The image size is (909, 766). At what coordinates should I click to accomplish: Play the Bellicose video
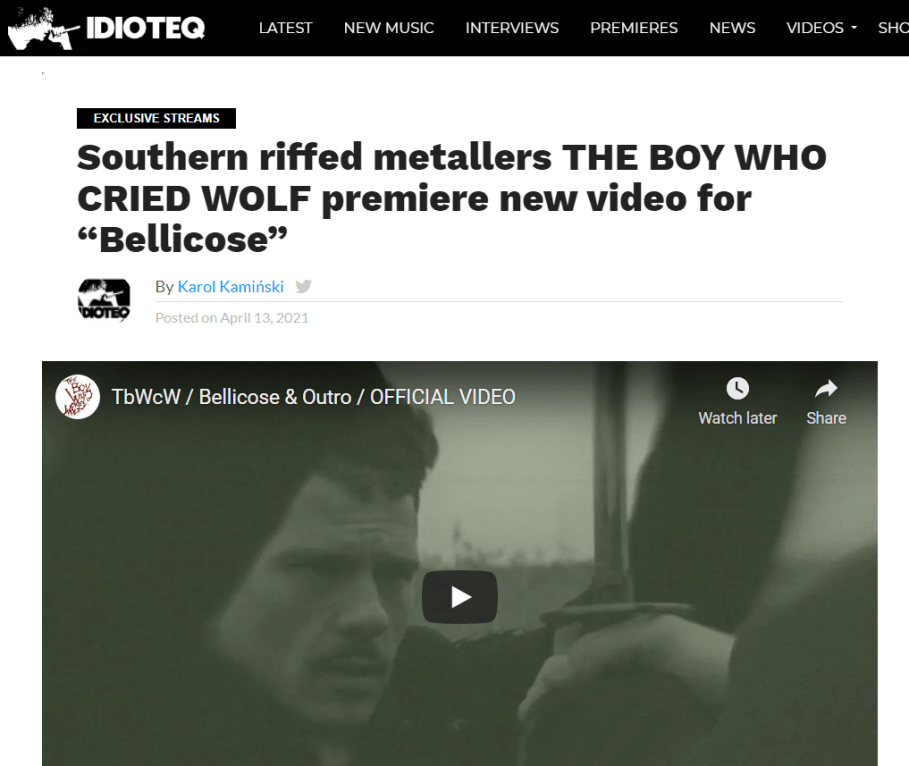(460, 597)
